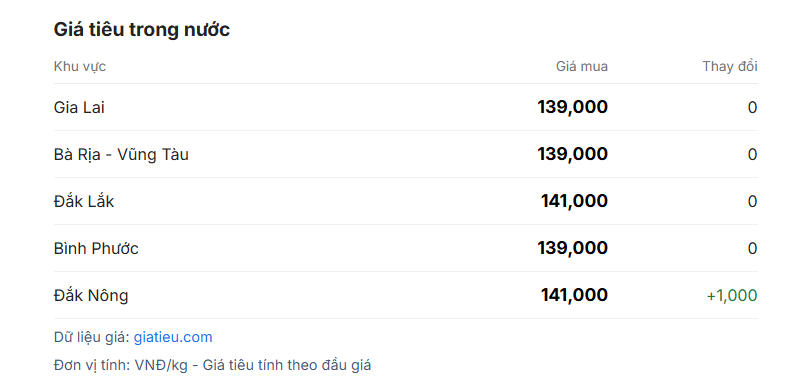Select the Bình Phước region row
809x391 pixels.
(x=406, y=248)
